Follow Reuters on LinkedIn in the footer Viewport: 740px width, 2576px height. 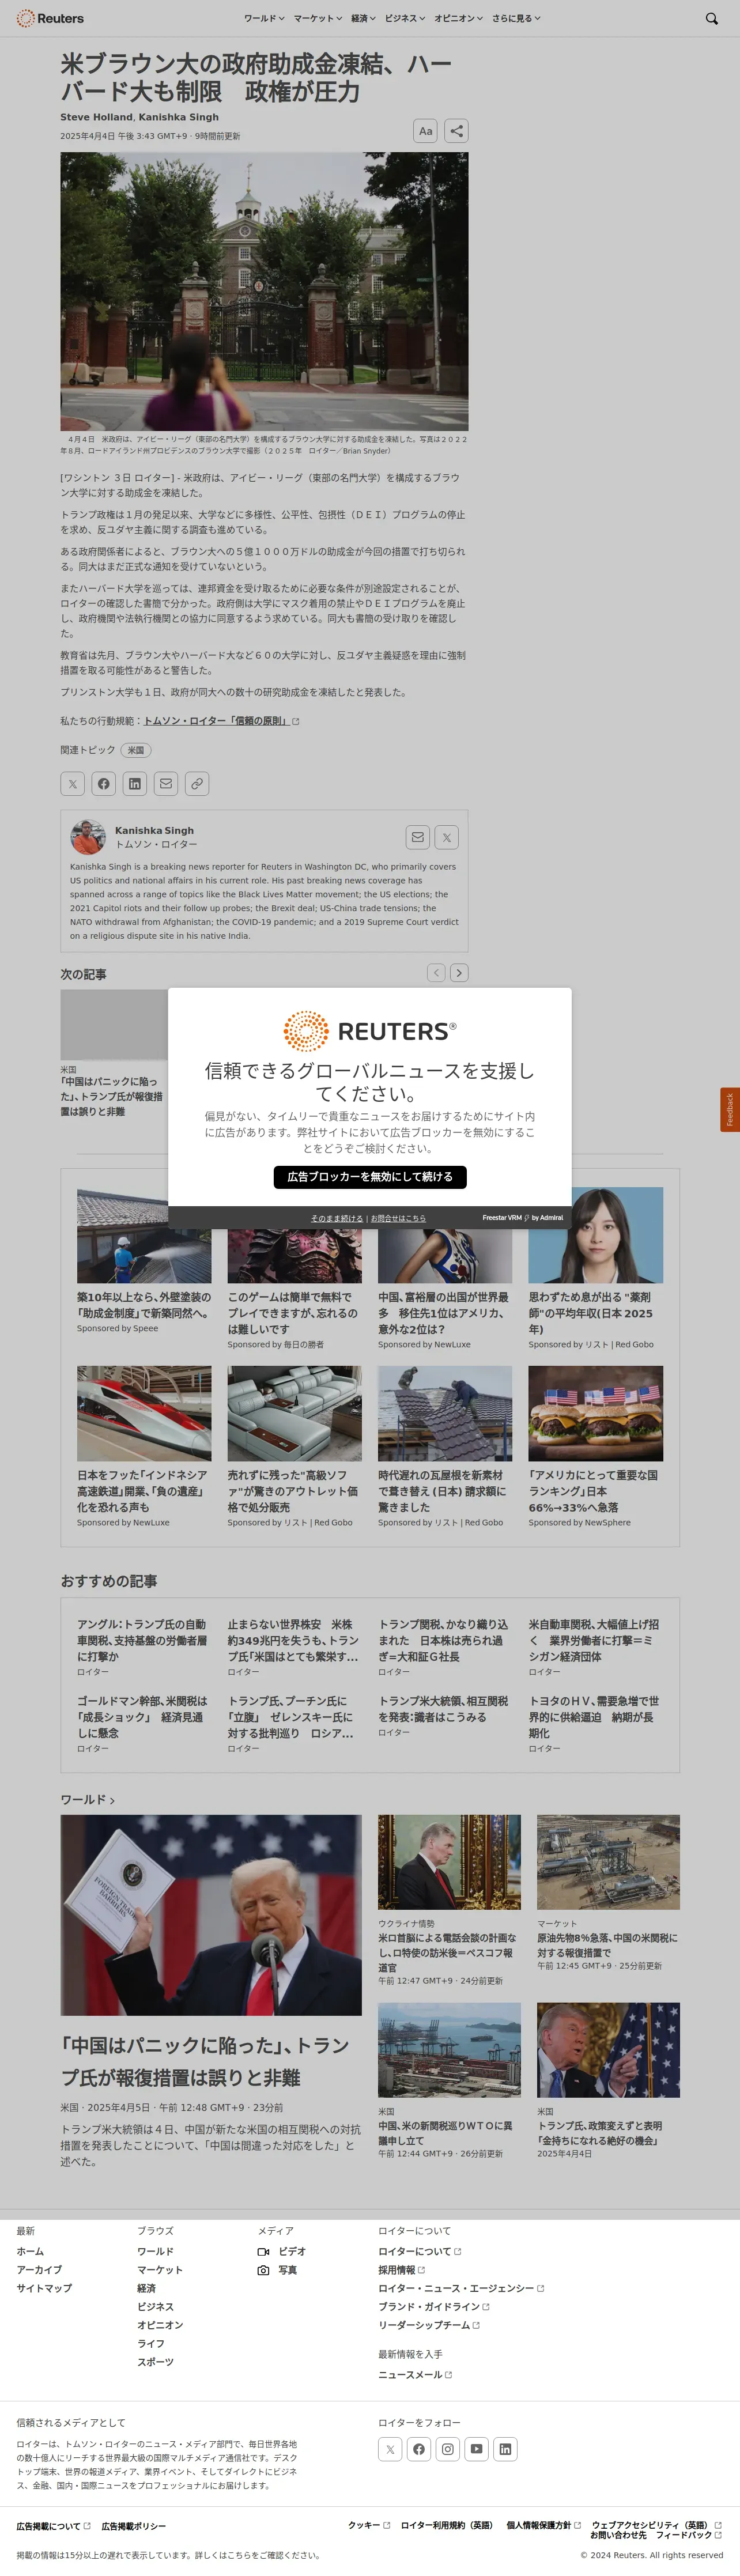click(x=506, y=2449)
